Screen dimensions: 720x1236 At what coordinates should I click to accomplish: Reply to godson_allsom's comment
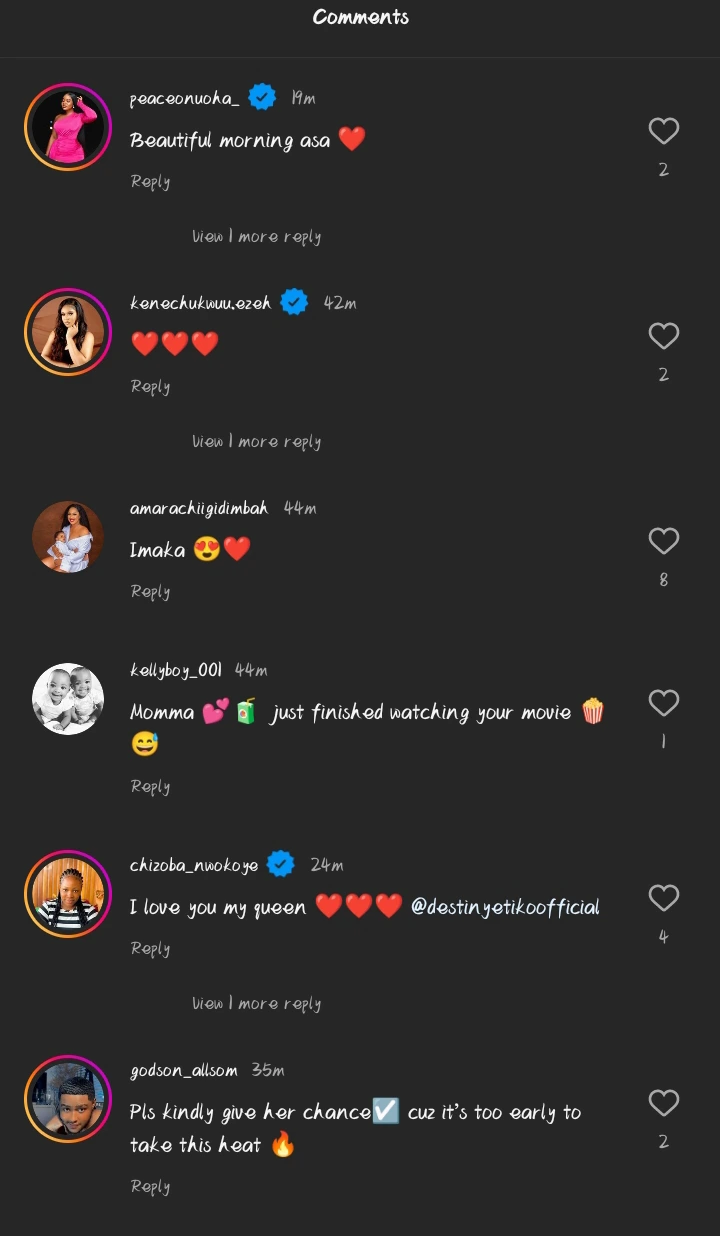click(150, 1187)
